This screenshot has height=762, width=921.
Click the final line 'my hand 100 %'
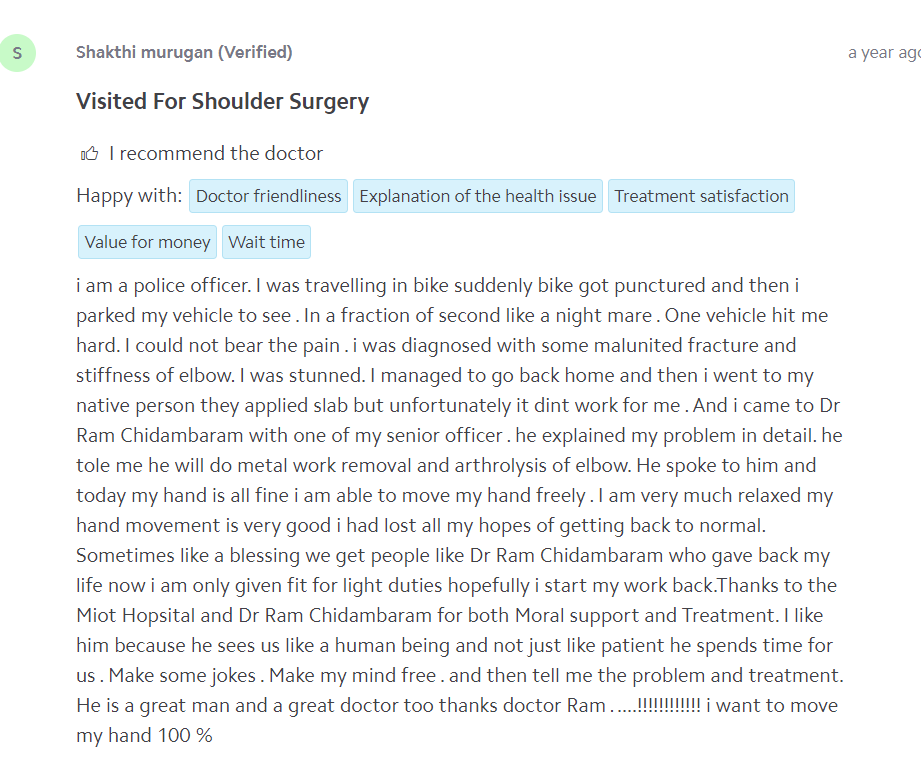click(144, 736)
